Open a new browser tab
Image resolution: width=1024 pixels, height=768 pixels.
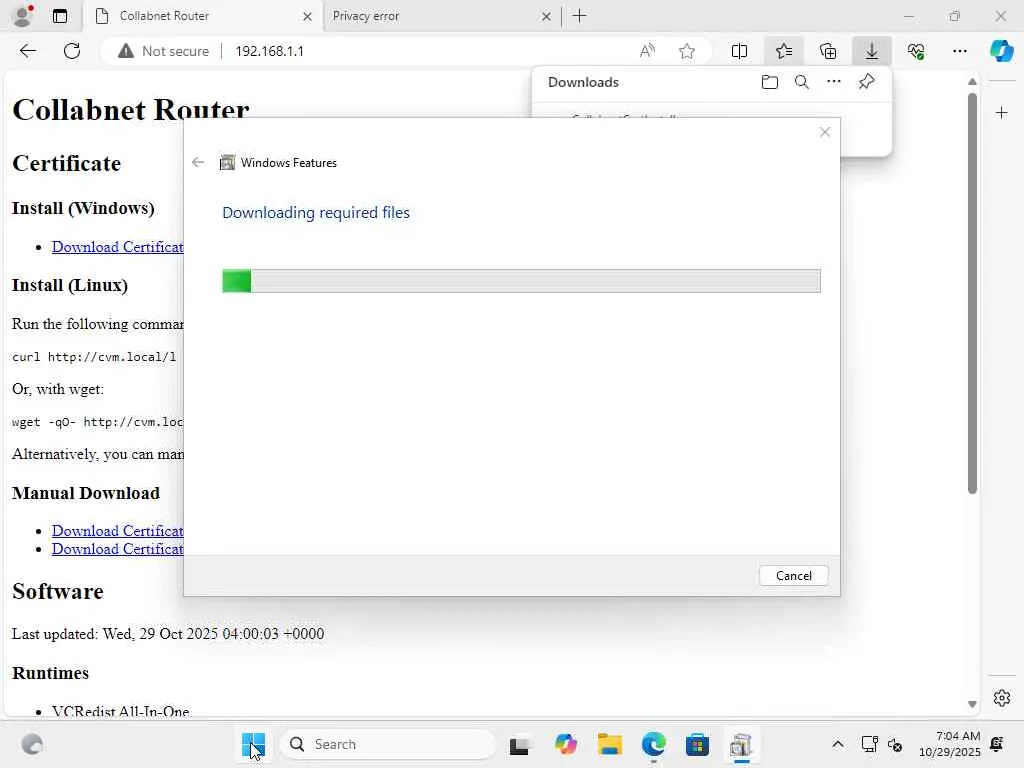[579, 16]
